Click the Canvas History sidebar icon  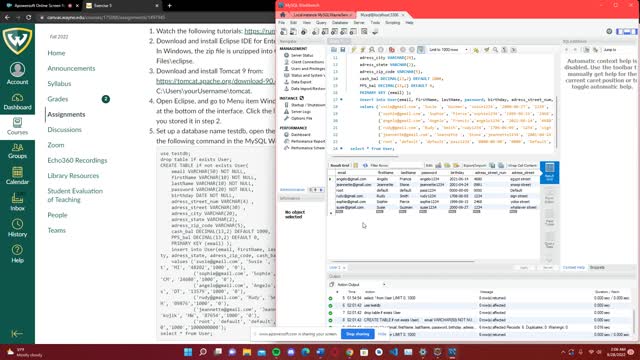point(17,228)
